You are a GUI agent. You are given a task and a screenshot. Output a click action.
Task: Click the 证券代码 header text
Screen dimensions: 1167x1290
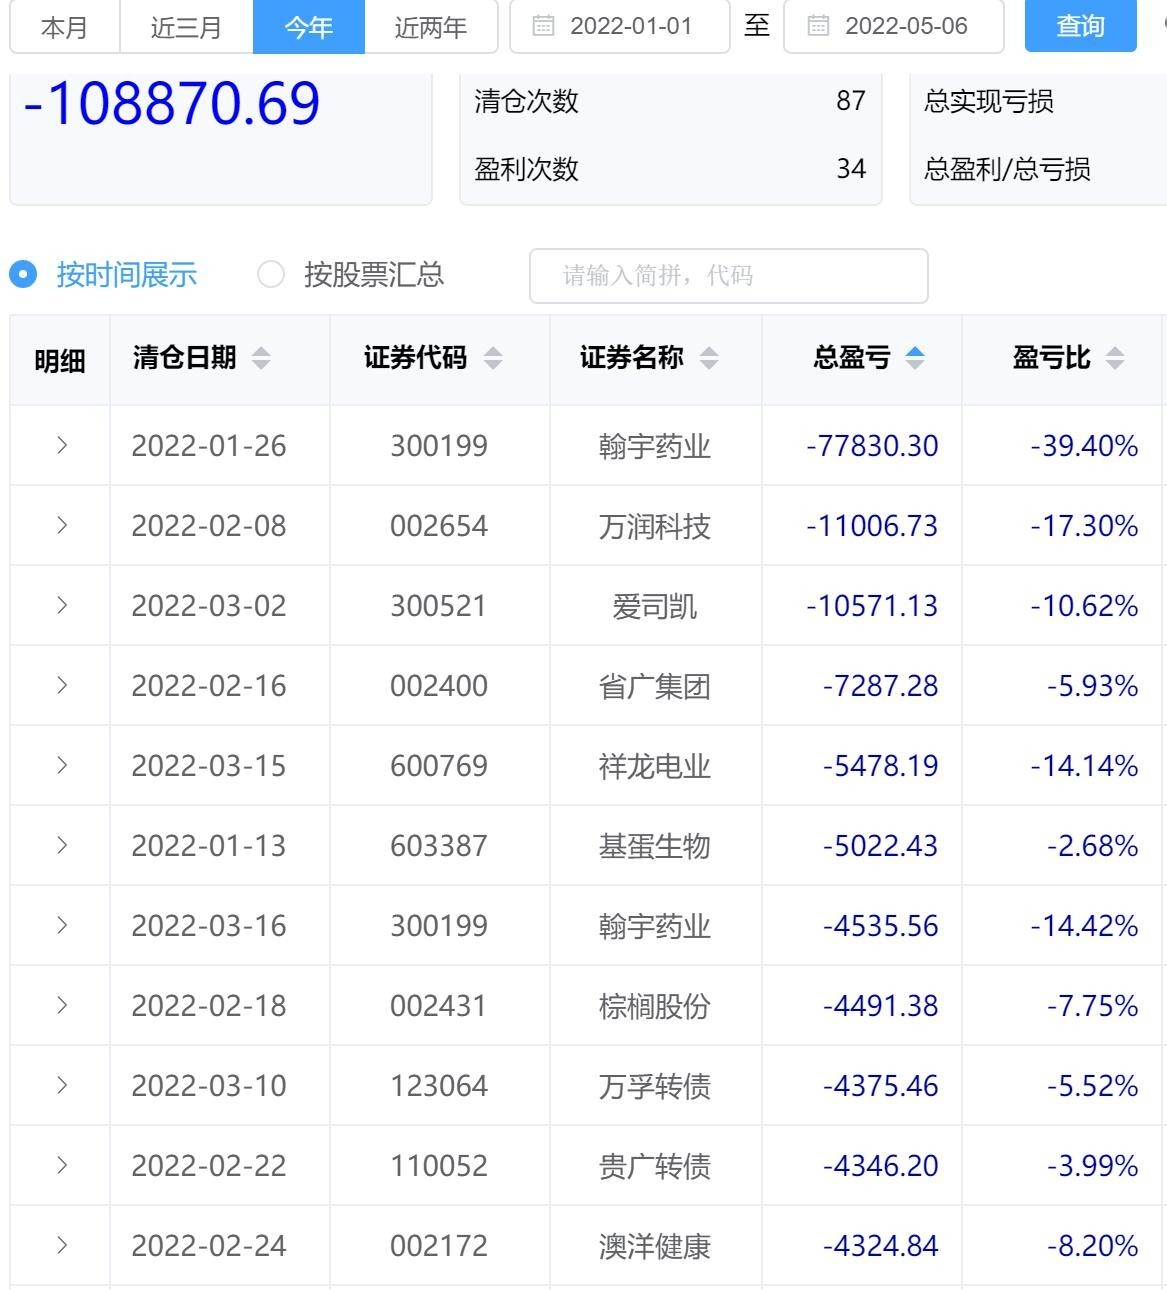(416, 358)
